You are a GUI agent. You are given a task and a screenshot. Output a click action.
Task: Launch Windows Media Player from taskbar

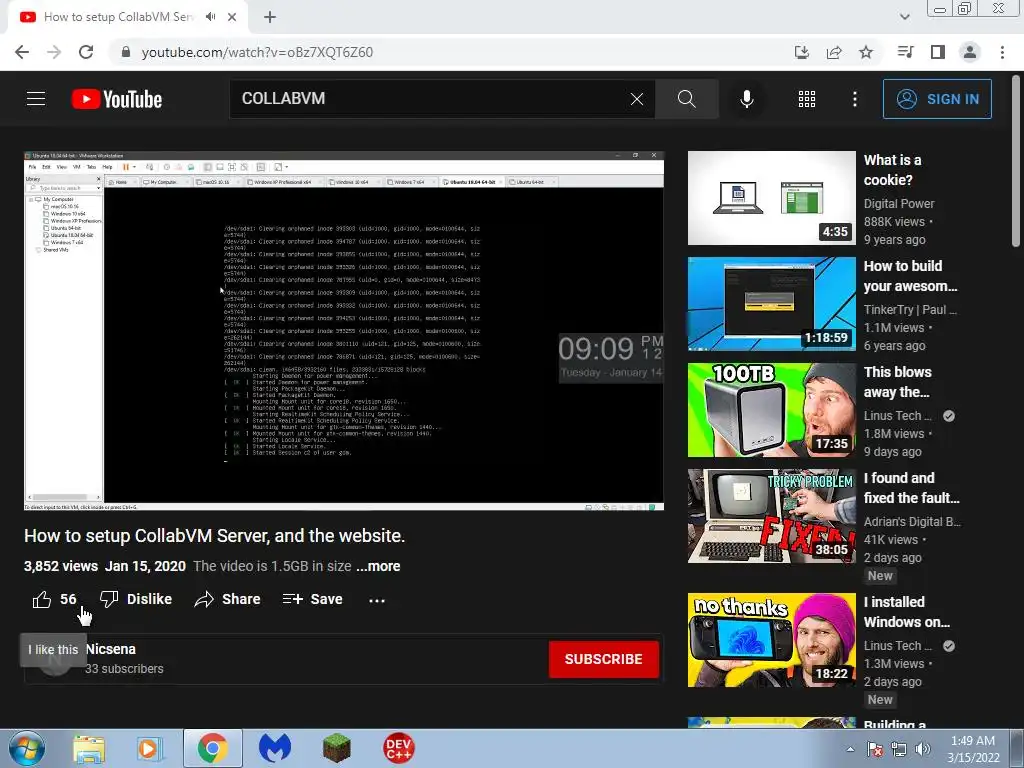coord(150,748)
